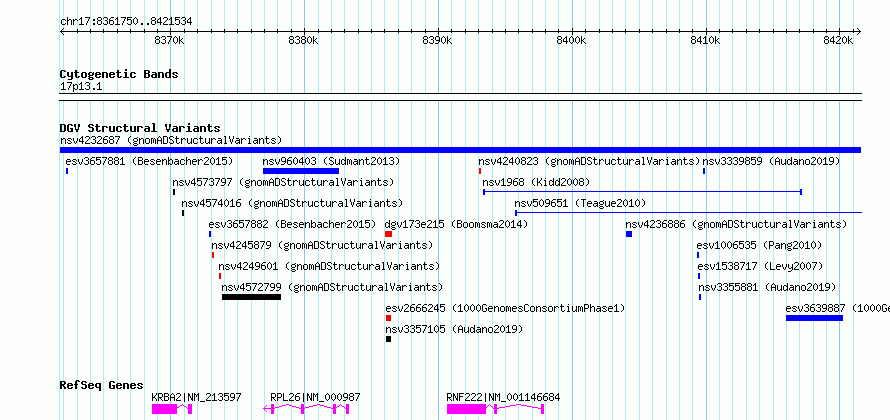890x420 pixels.
Task: Click nsv4572799 gnomAD variant label
Action: point(333,287)
